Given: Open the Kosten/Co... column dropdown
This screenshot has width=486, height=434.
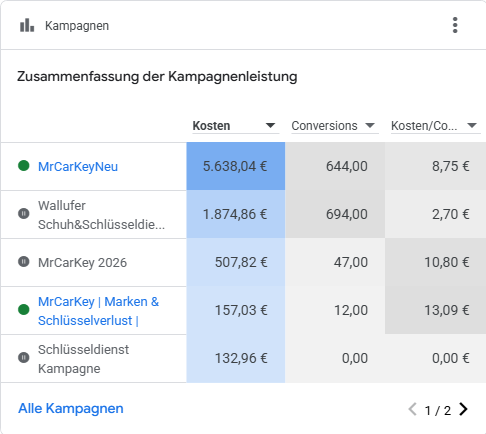Looking at the screenshot, I should [436, 126].
